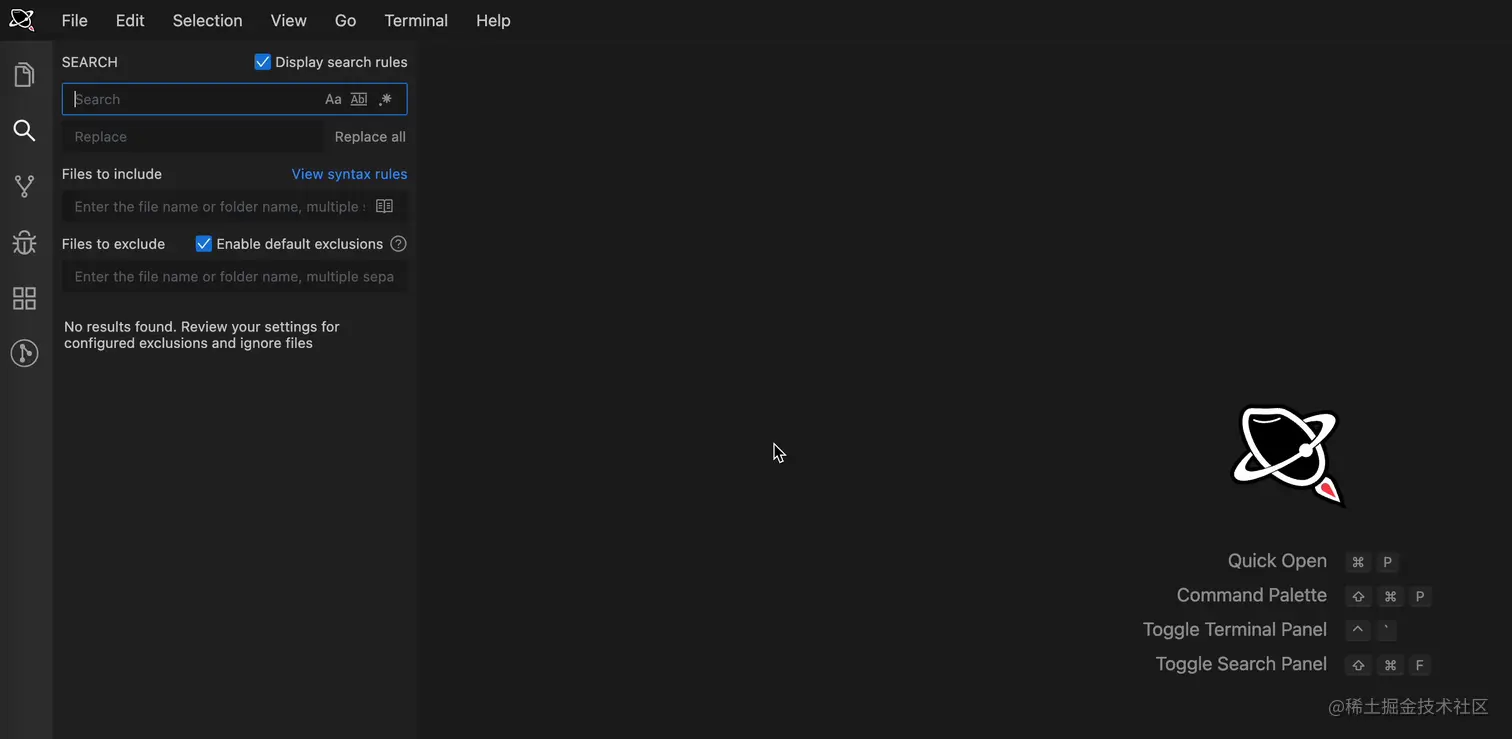1512x739 pixels.
Task: Open the Source Control panel
Action: (24, 186)
